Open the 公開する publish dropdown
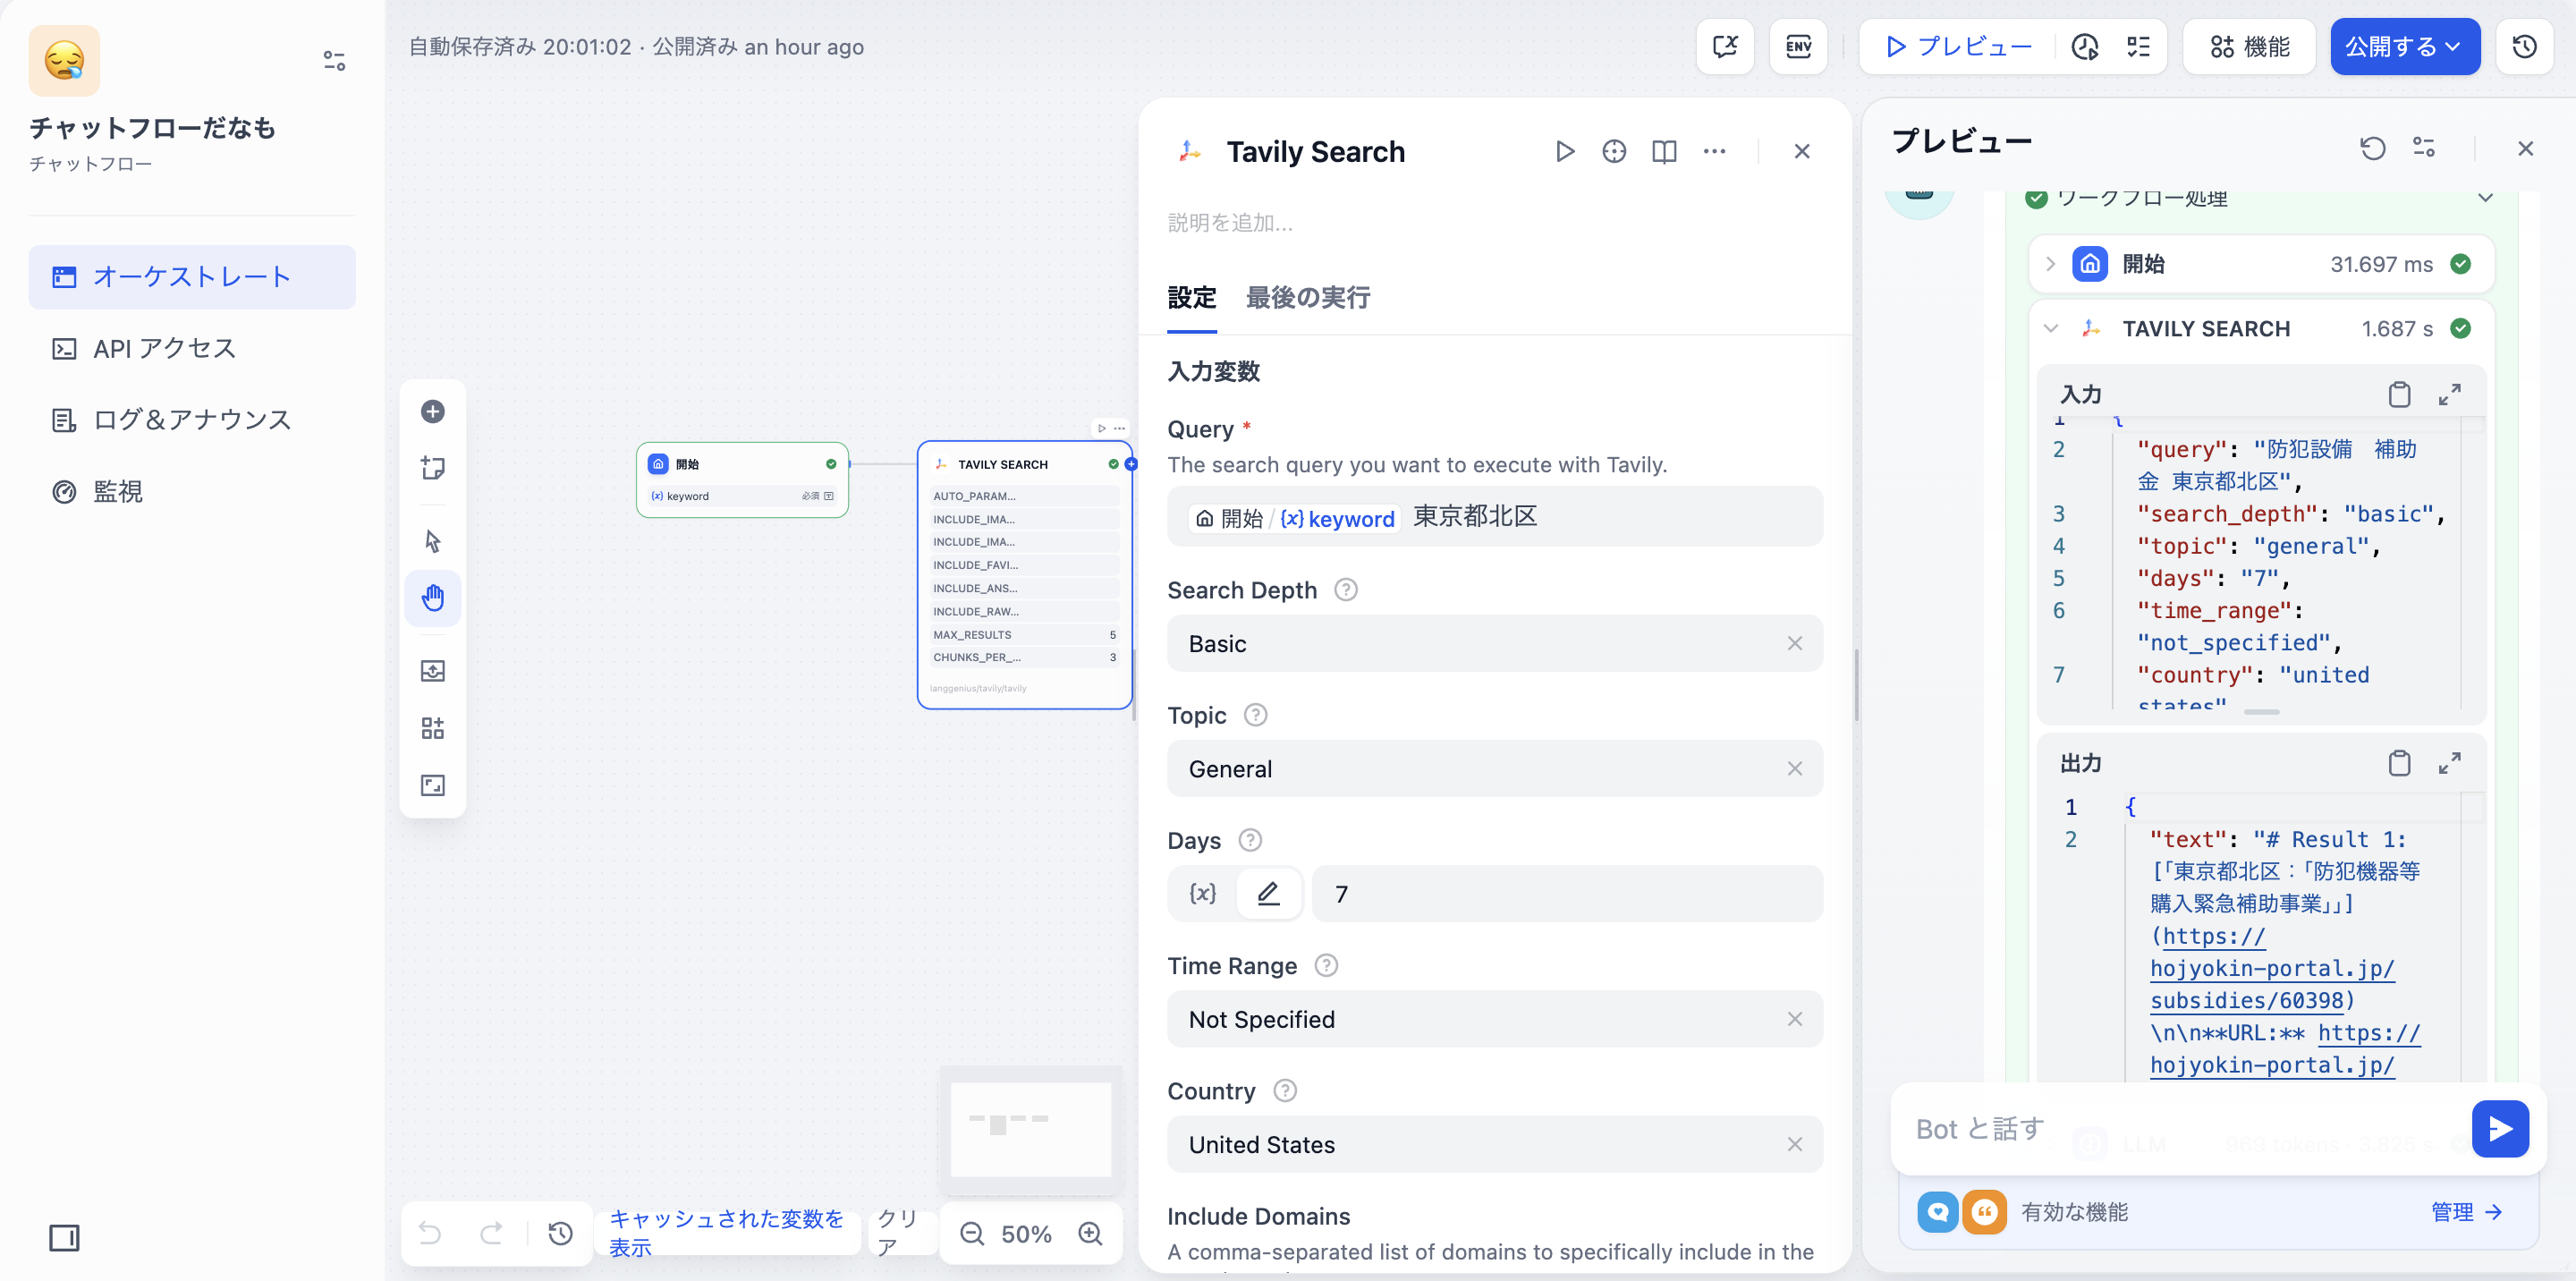The width and height of the screenshot is (2576, 1281). (x=2404, y=46)
